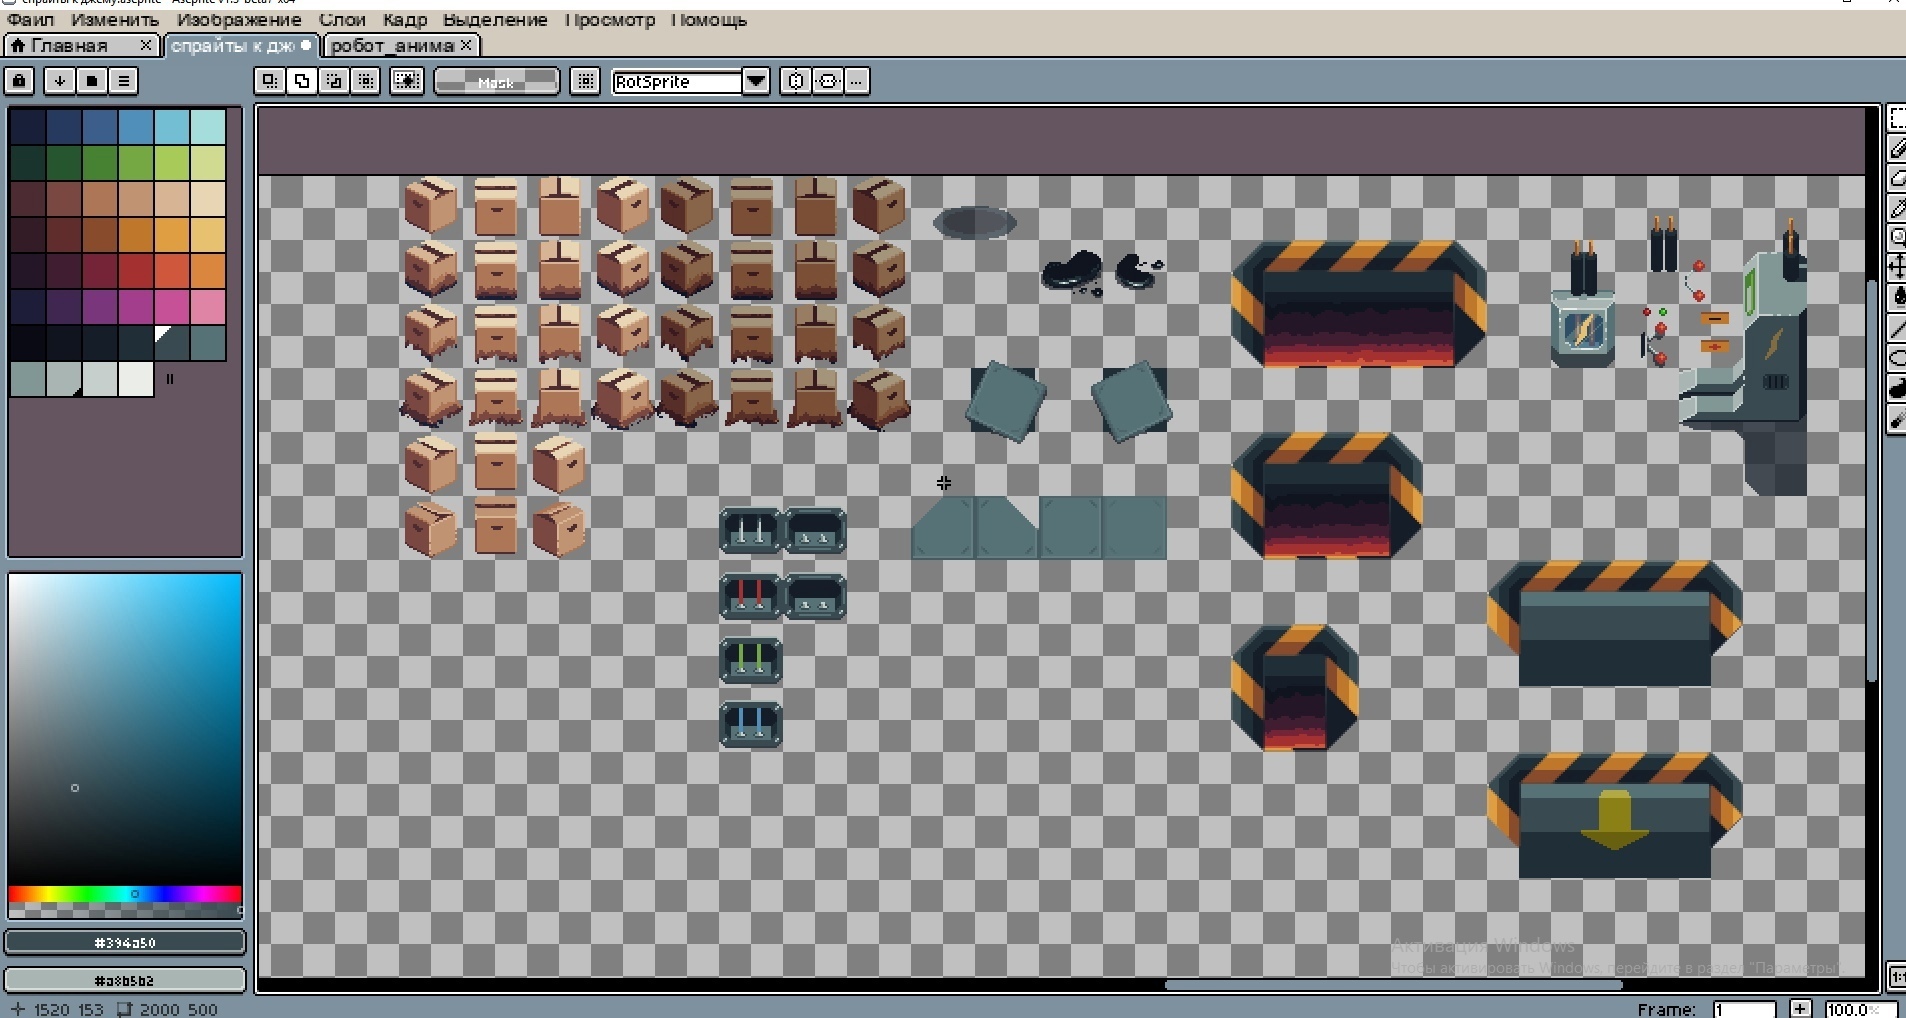Click inside the saturation-value color picker
Screen dimensions: 1906x1018
(125, 729)
